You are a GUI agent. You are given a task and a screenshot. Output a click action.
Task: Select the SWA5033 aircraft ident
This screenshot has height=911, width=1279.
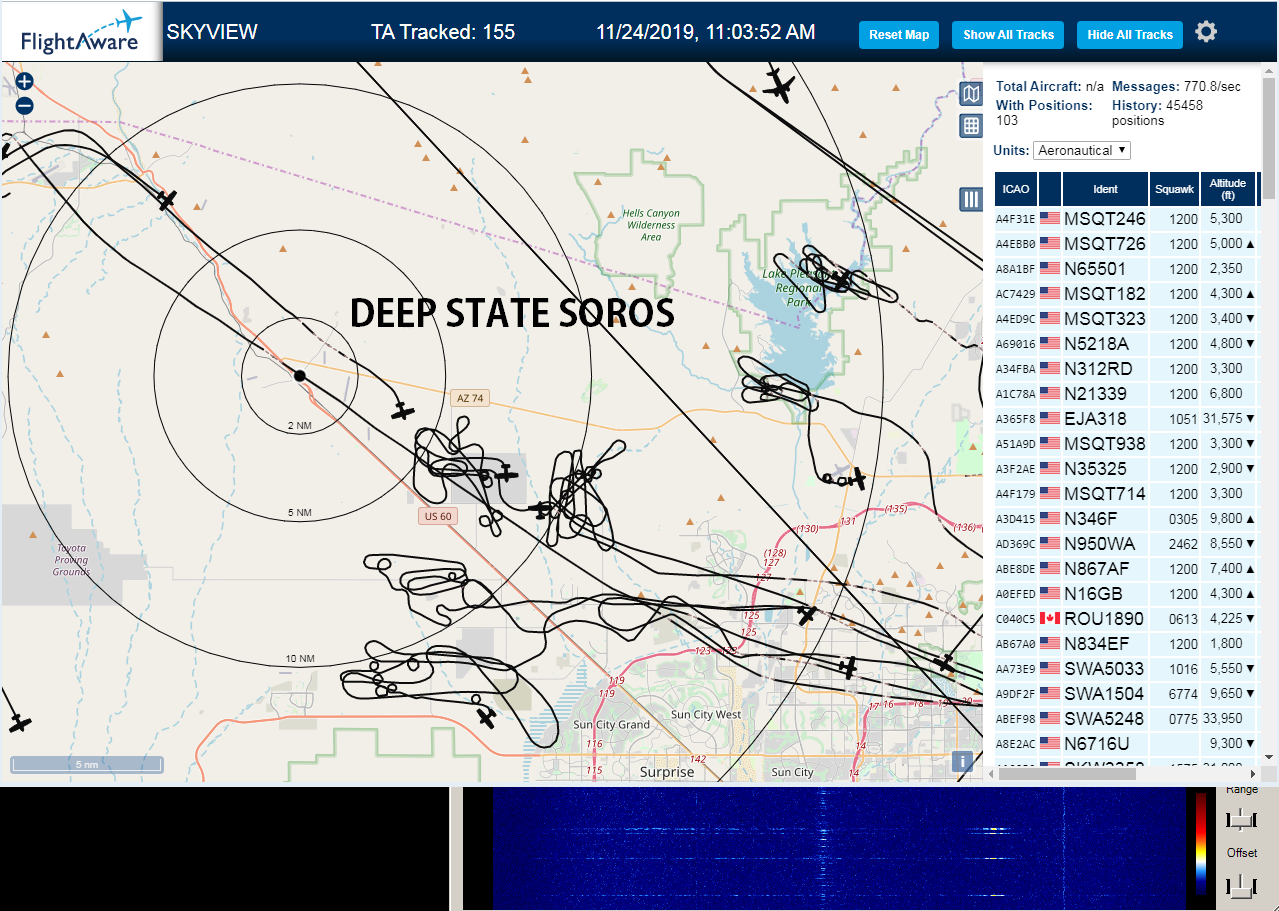(1104, 669)
